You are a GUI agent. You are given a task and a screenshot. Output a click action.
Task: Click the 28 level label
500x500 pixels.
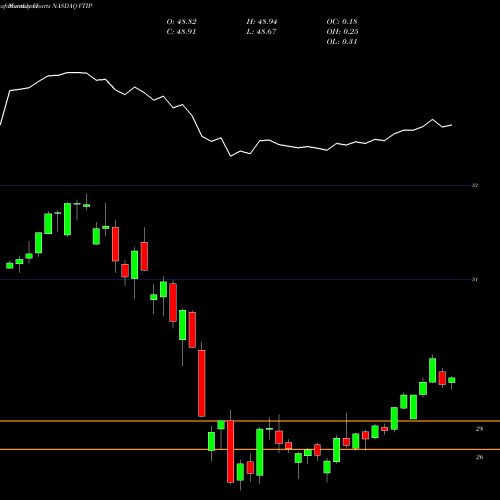[479, 429]
